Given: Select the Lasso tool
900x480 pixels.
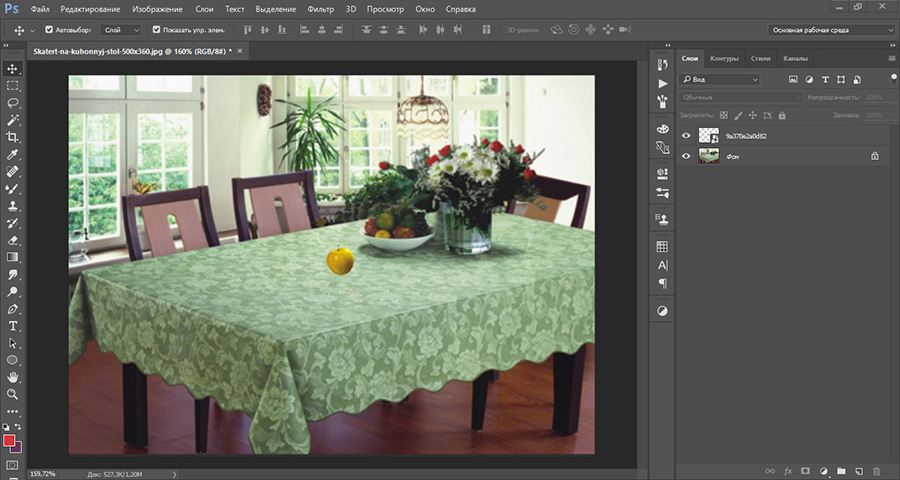Looking at the screenshot, I should pos(13,103).
